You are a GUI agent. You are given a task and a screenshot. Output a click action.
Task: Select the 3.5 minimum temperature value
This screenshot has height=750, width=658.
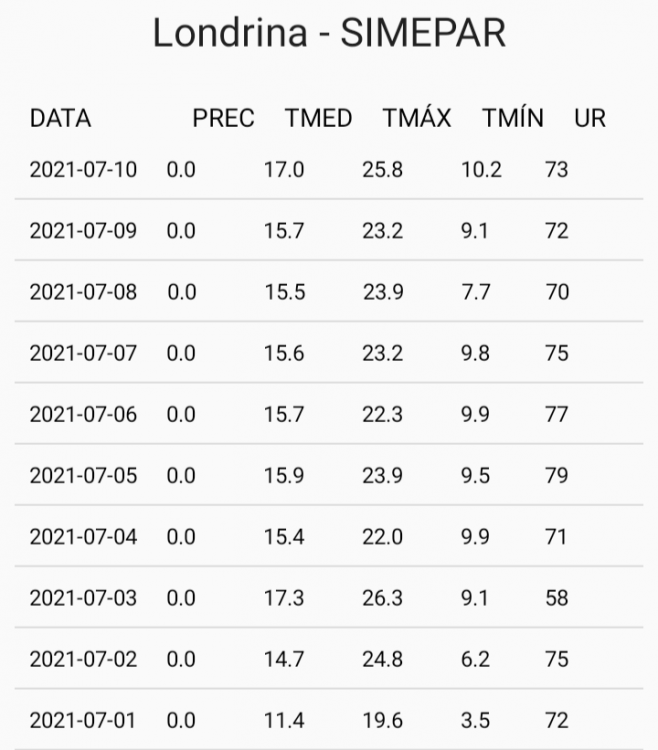click(475, 720)
